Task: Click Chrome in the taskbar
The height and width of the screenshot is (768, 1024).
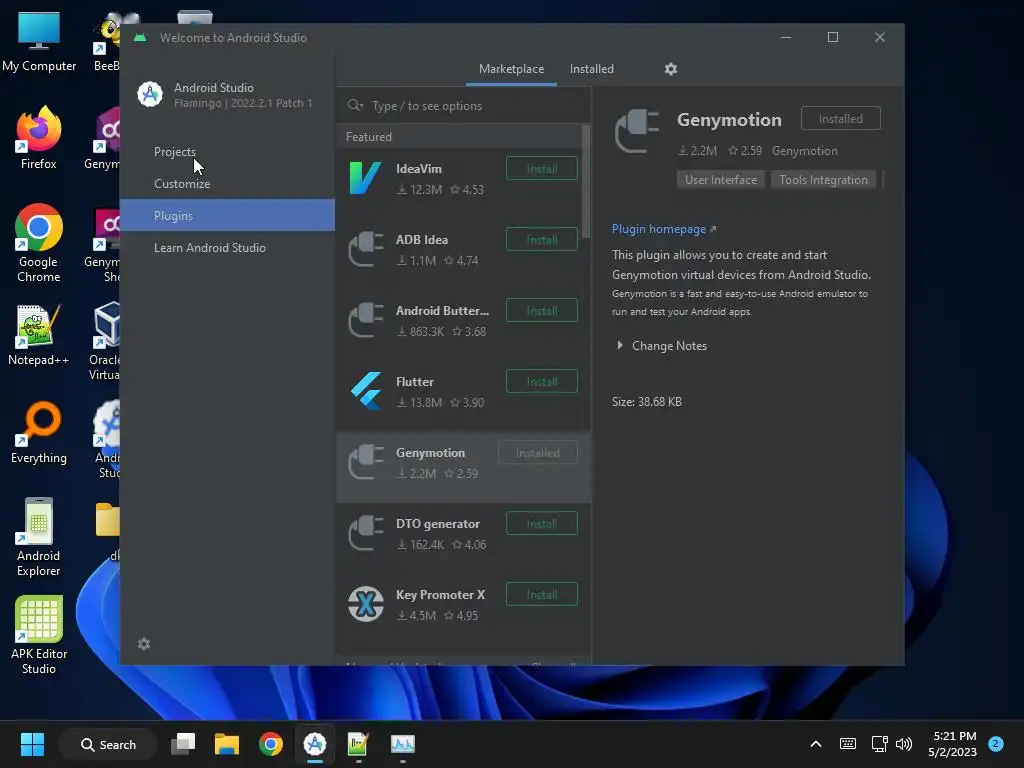Action: [270, 744]
